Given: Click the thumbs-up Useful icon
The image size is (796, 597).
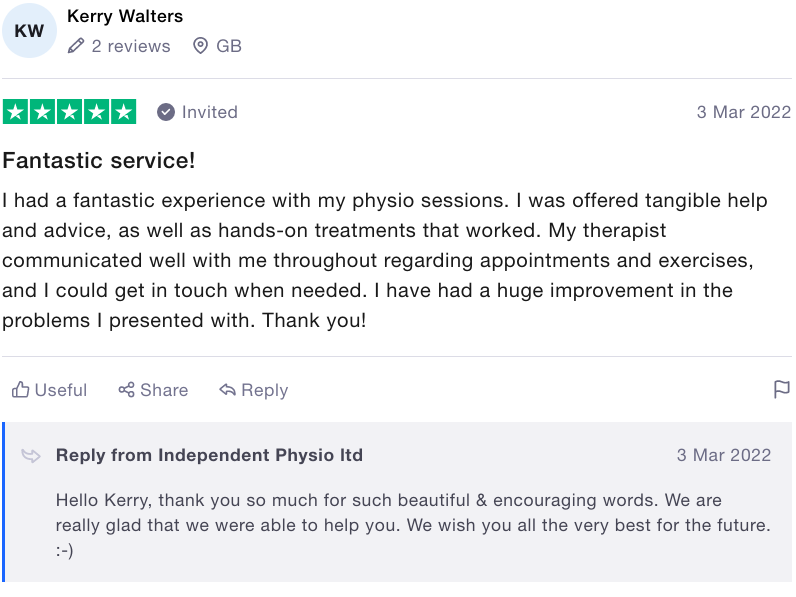Looking at the screenshot, I should tap(20, 390).
